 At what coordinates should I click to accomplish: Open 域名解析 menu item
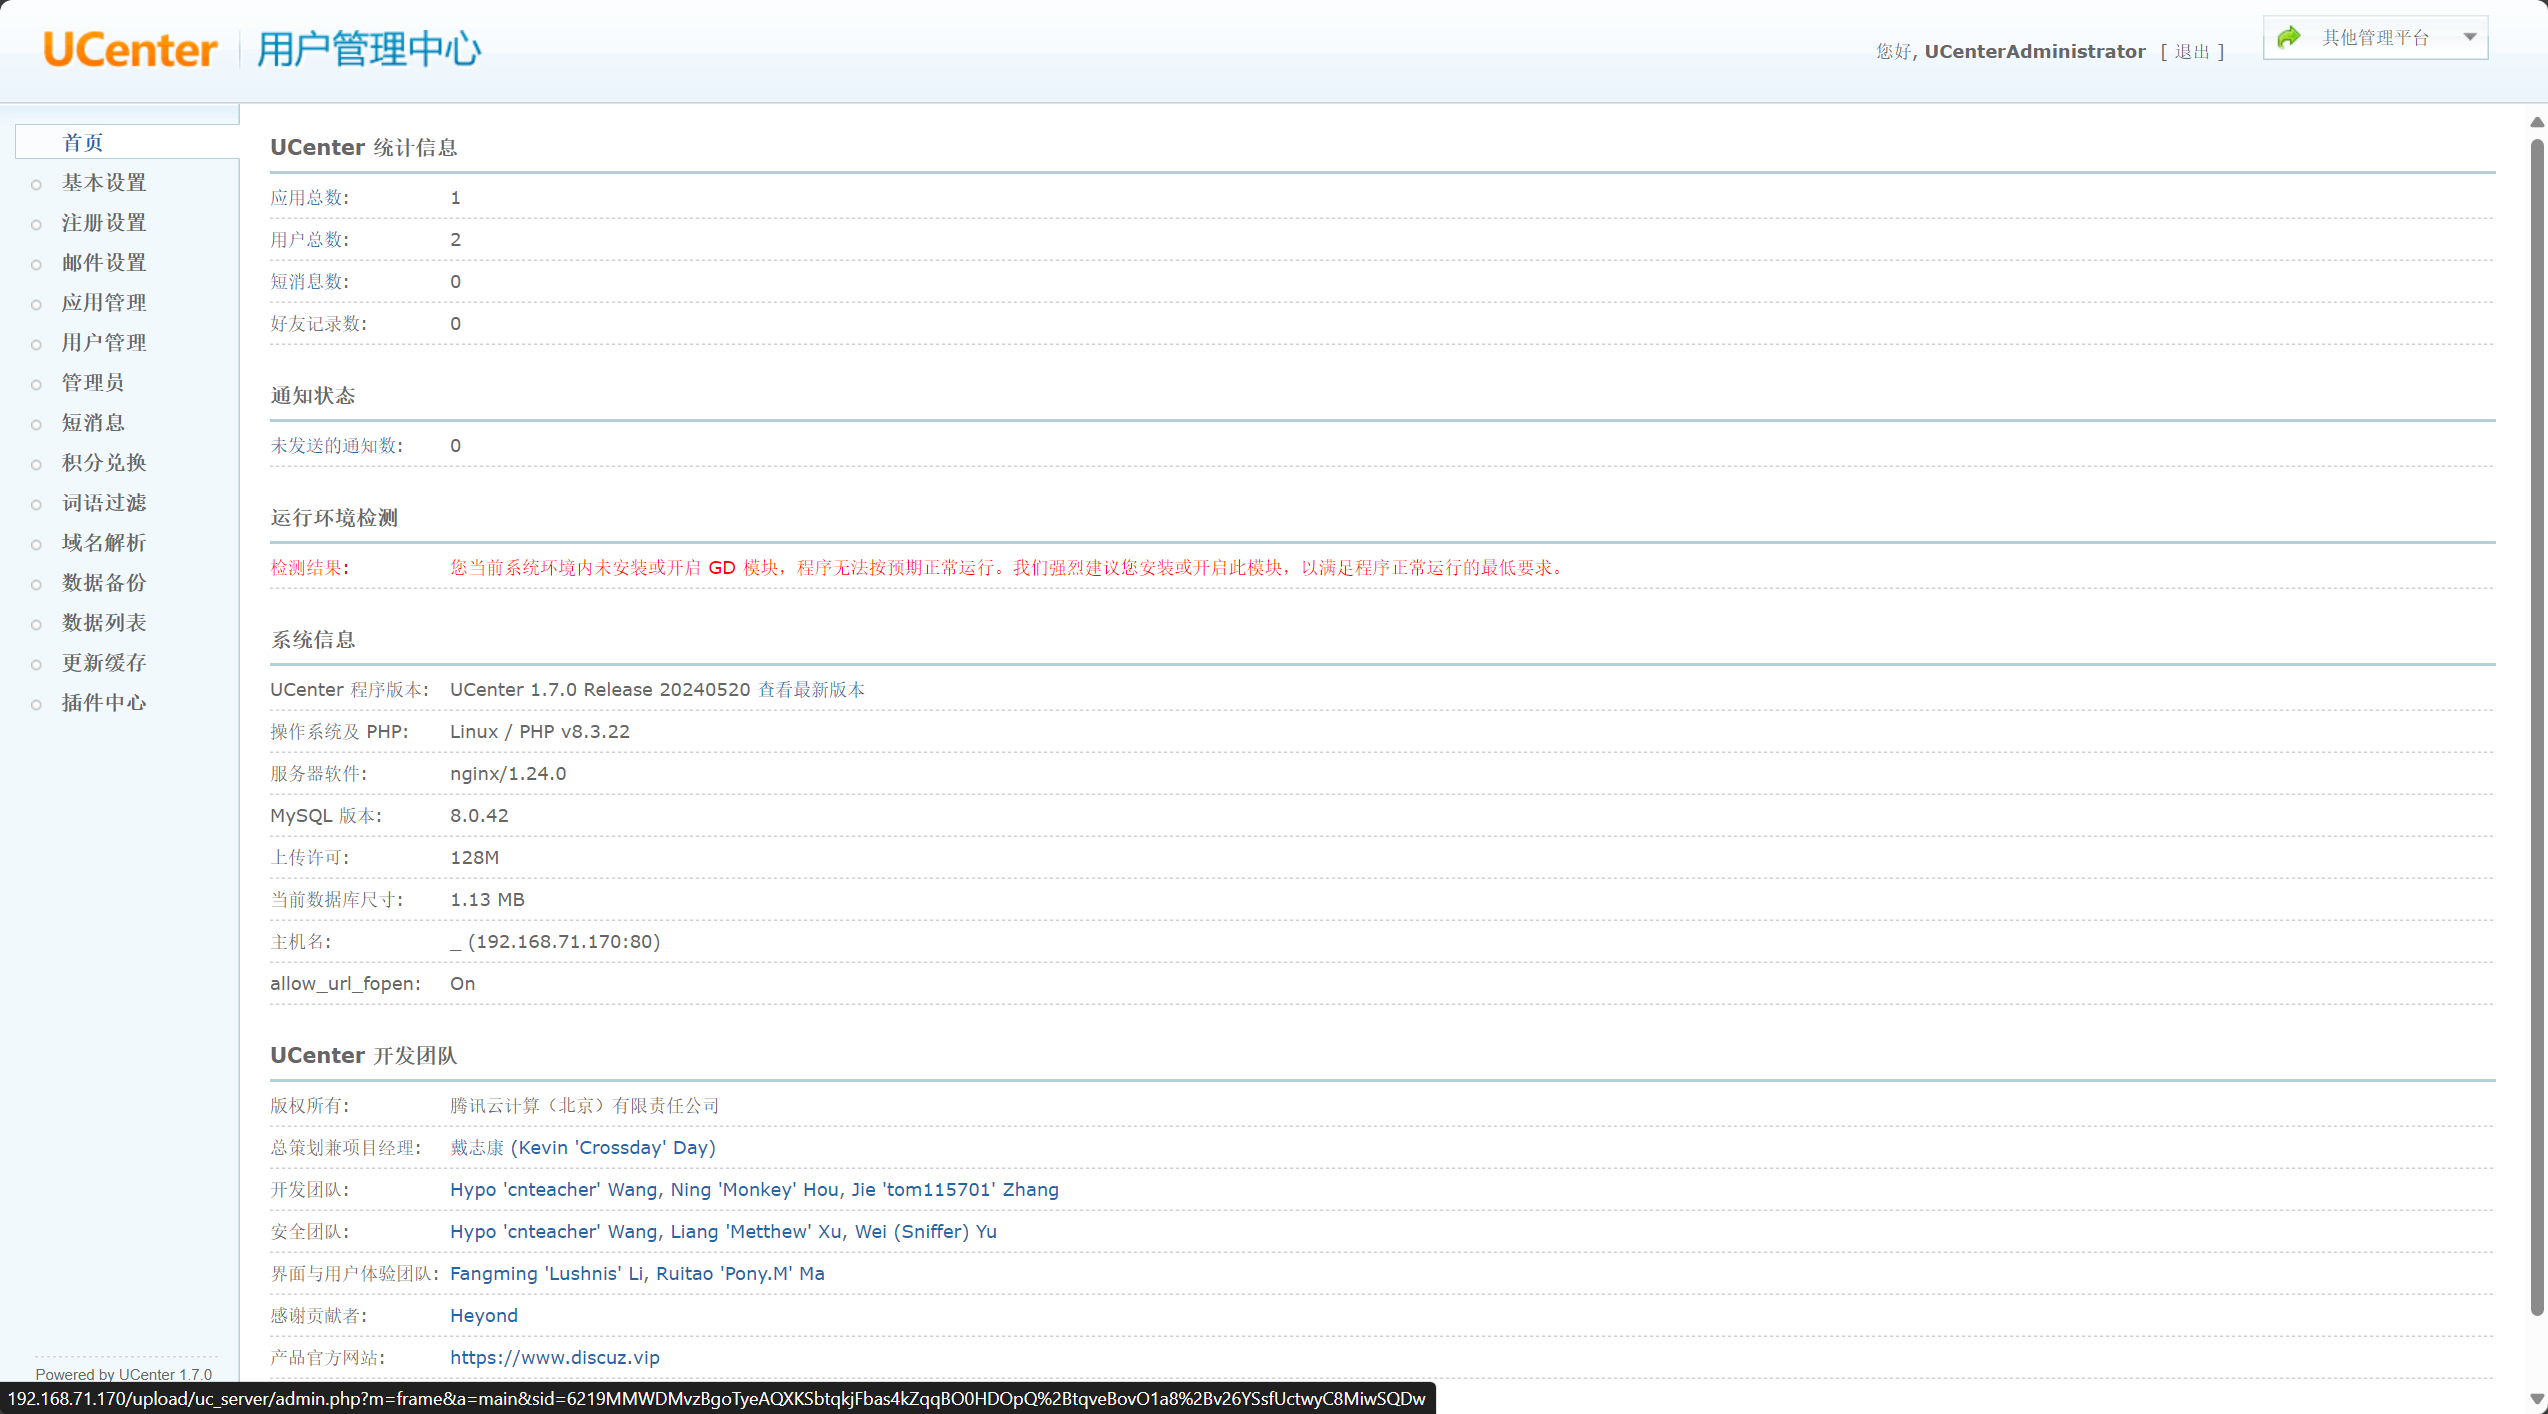[104, 543]
